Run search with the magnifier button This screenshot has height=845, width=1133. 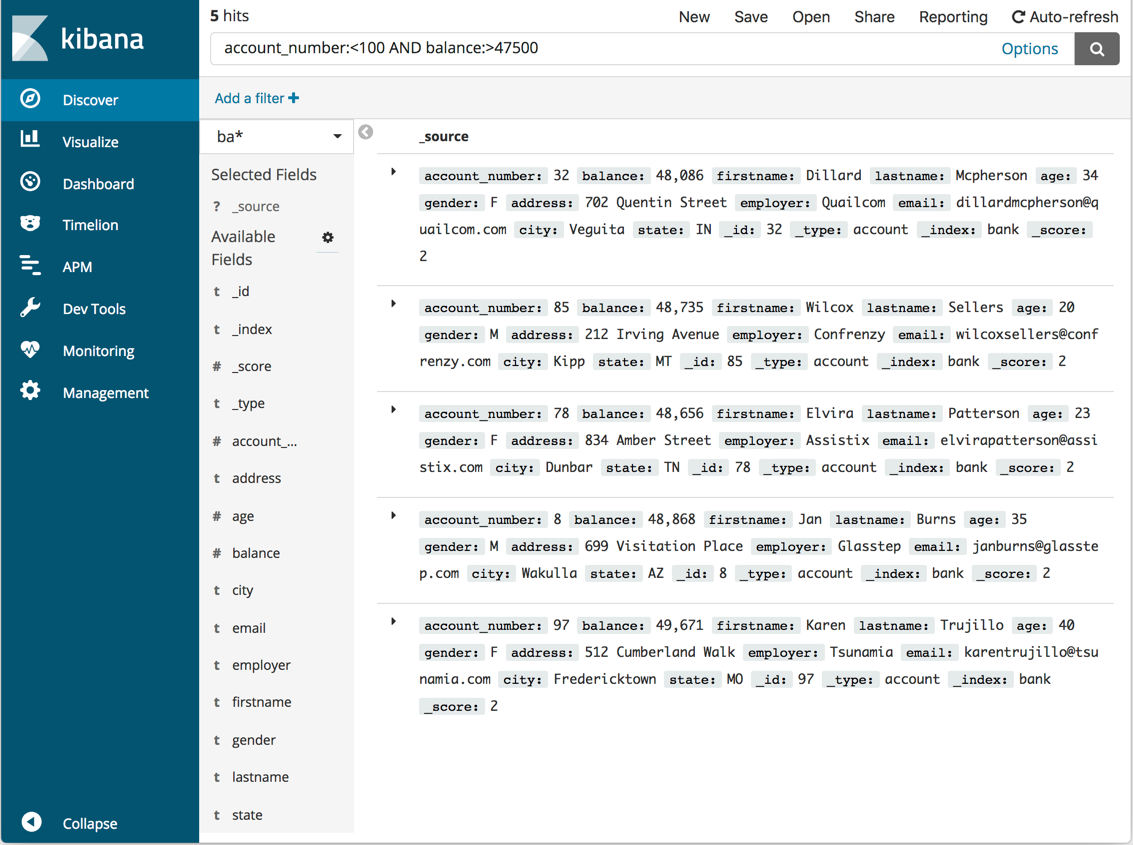point(1096,49)
